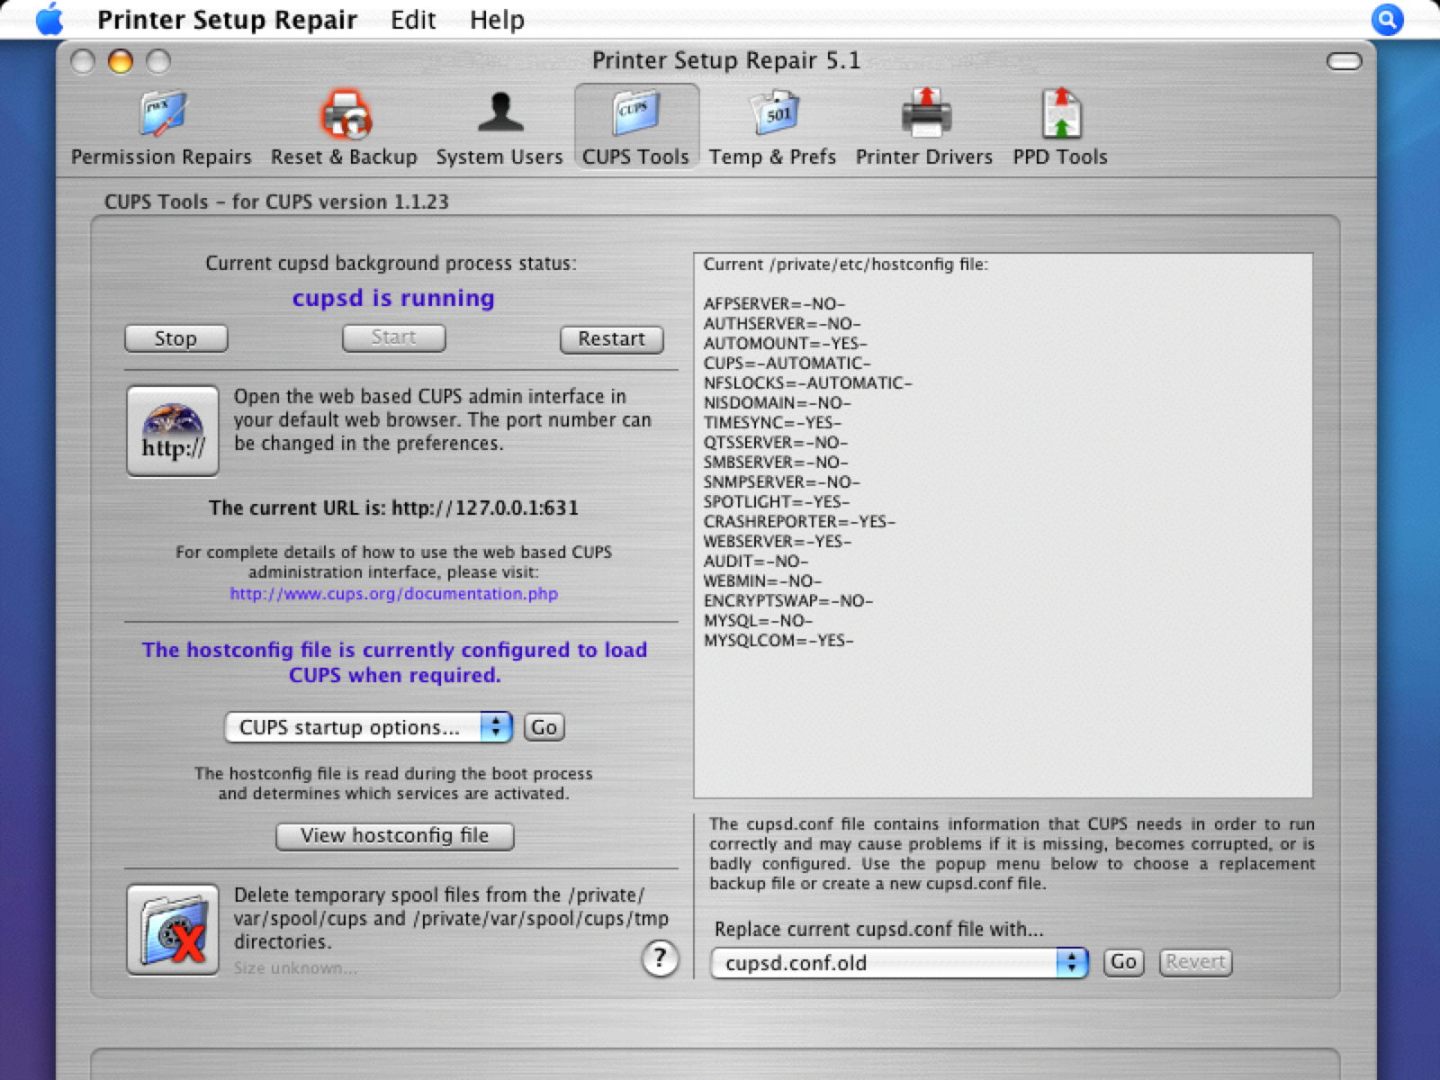This screenshot has width=1440, height=1080.
Task: Click the 'Size unknown...' label
Action: (x=295, y=968)
